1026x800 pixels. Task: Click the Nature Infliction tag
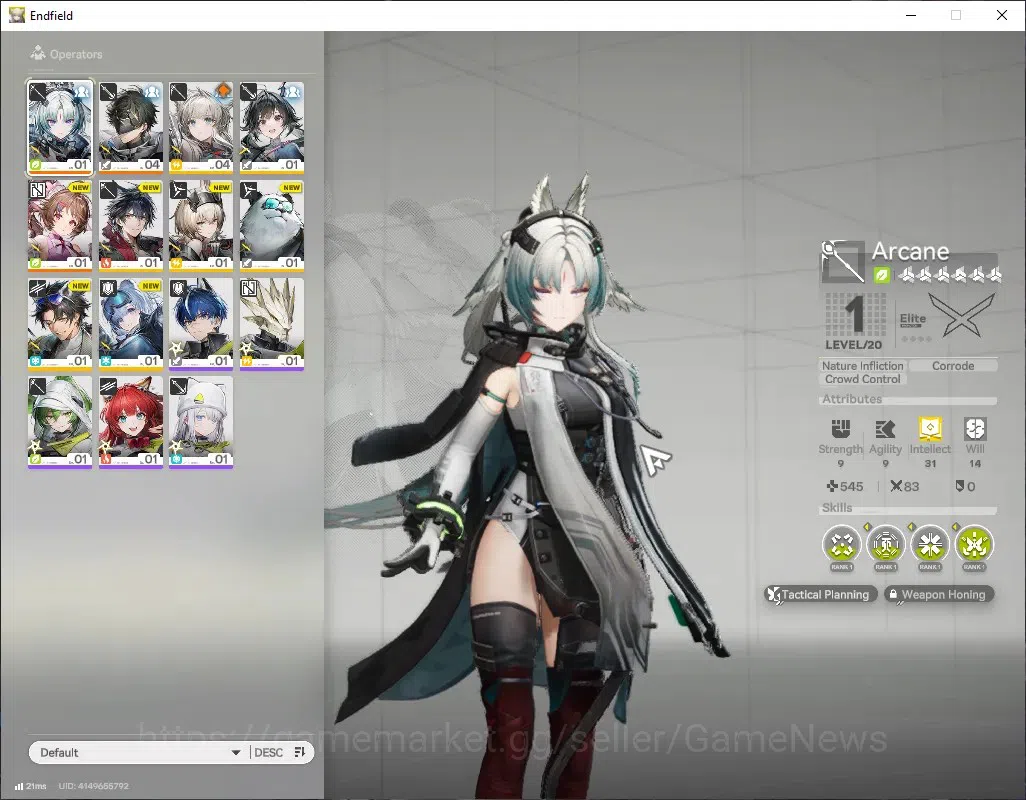point(862,366)
